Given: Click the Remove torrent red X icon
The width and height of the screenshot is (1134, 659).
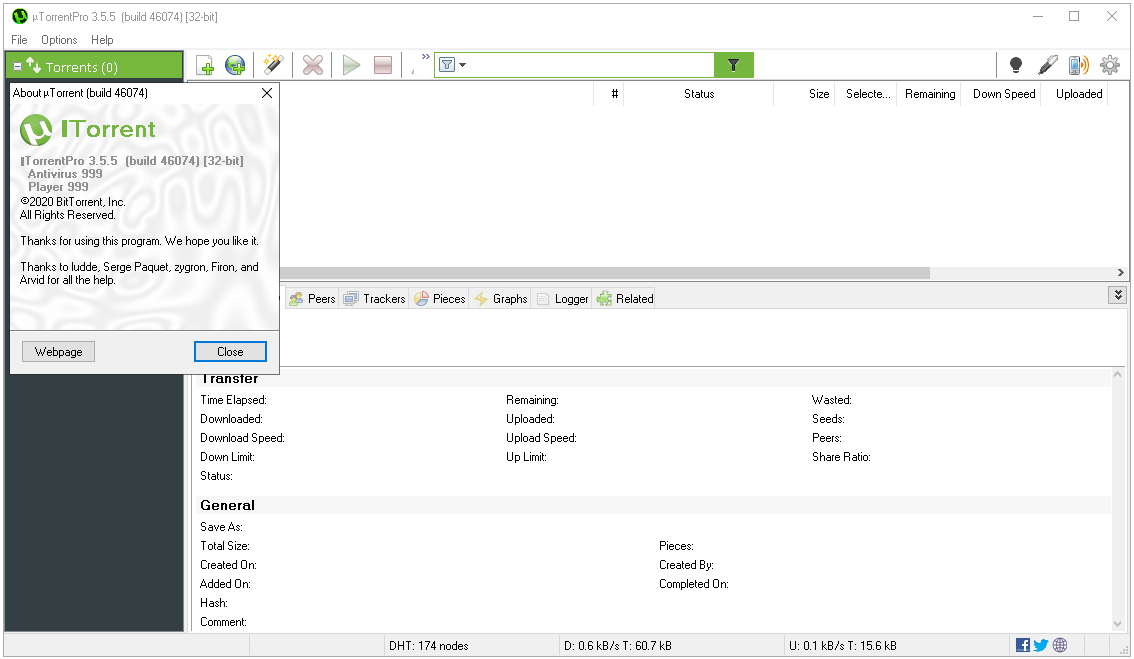Looking at the screenshot, I should click(x=312, y=65).
